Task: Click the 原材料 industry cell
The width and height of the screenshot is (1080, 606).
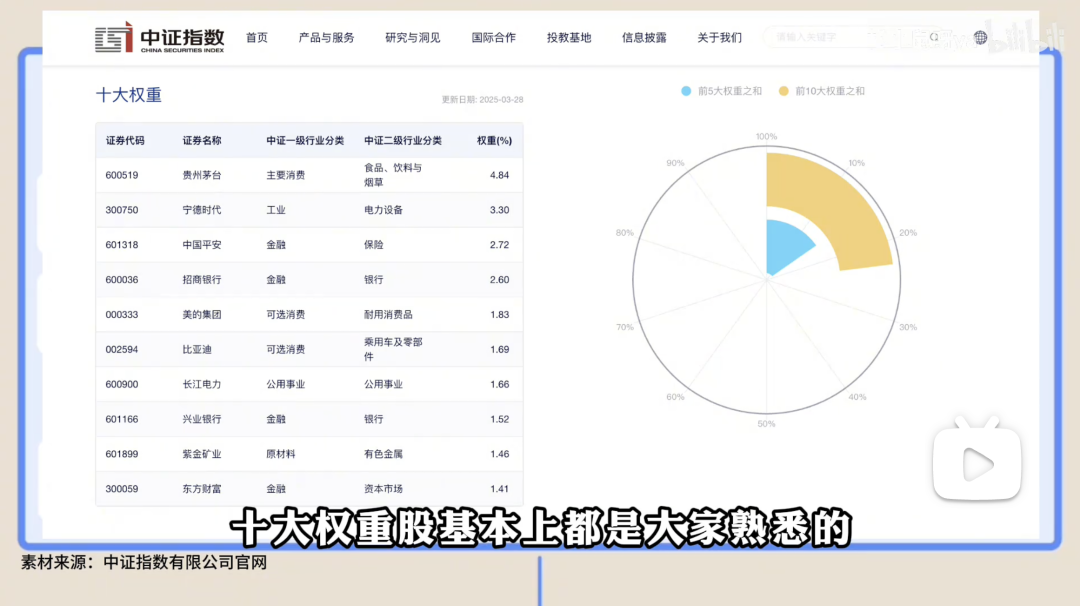Action: (x=281, y=454)
